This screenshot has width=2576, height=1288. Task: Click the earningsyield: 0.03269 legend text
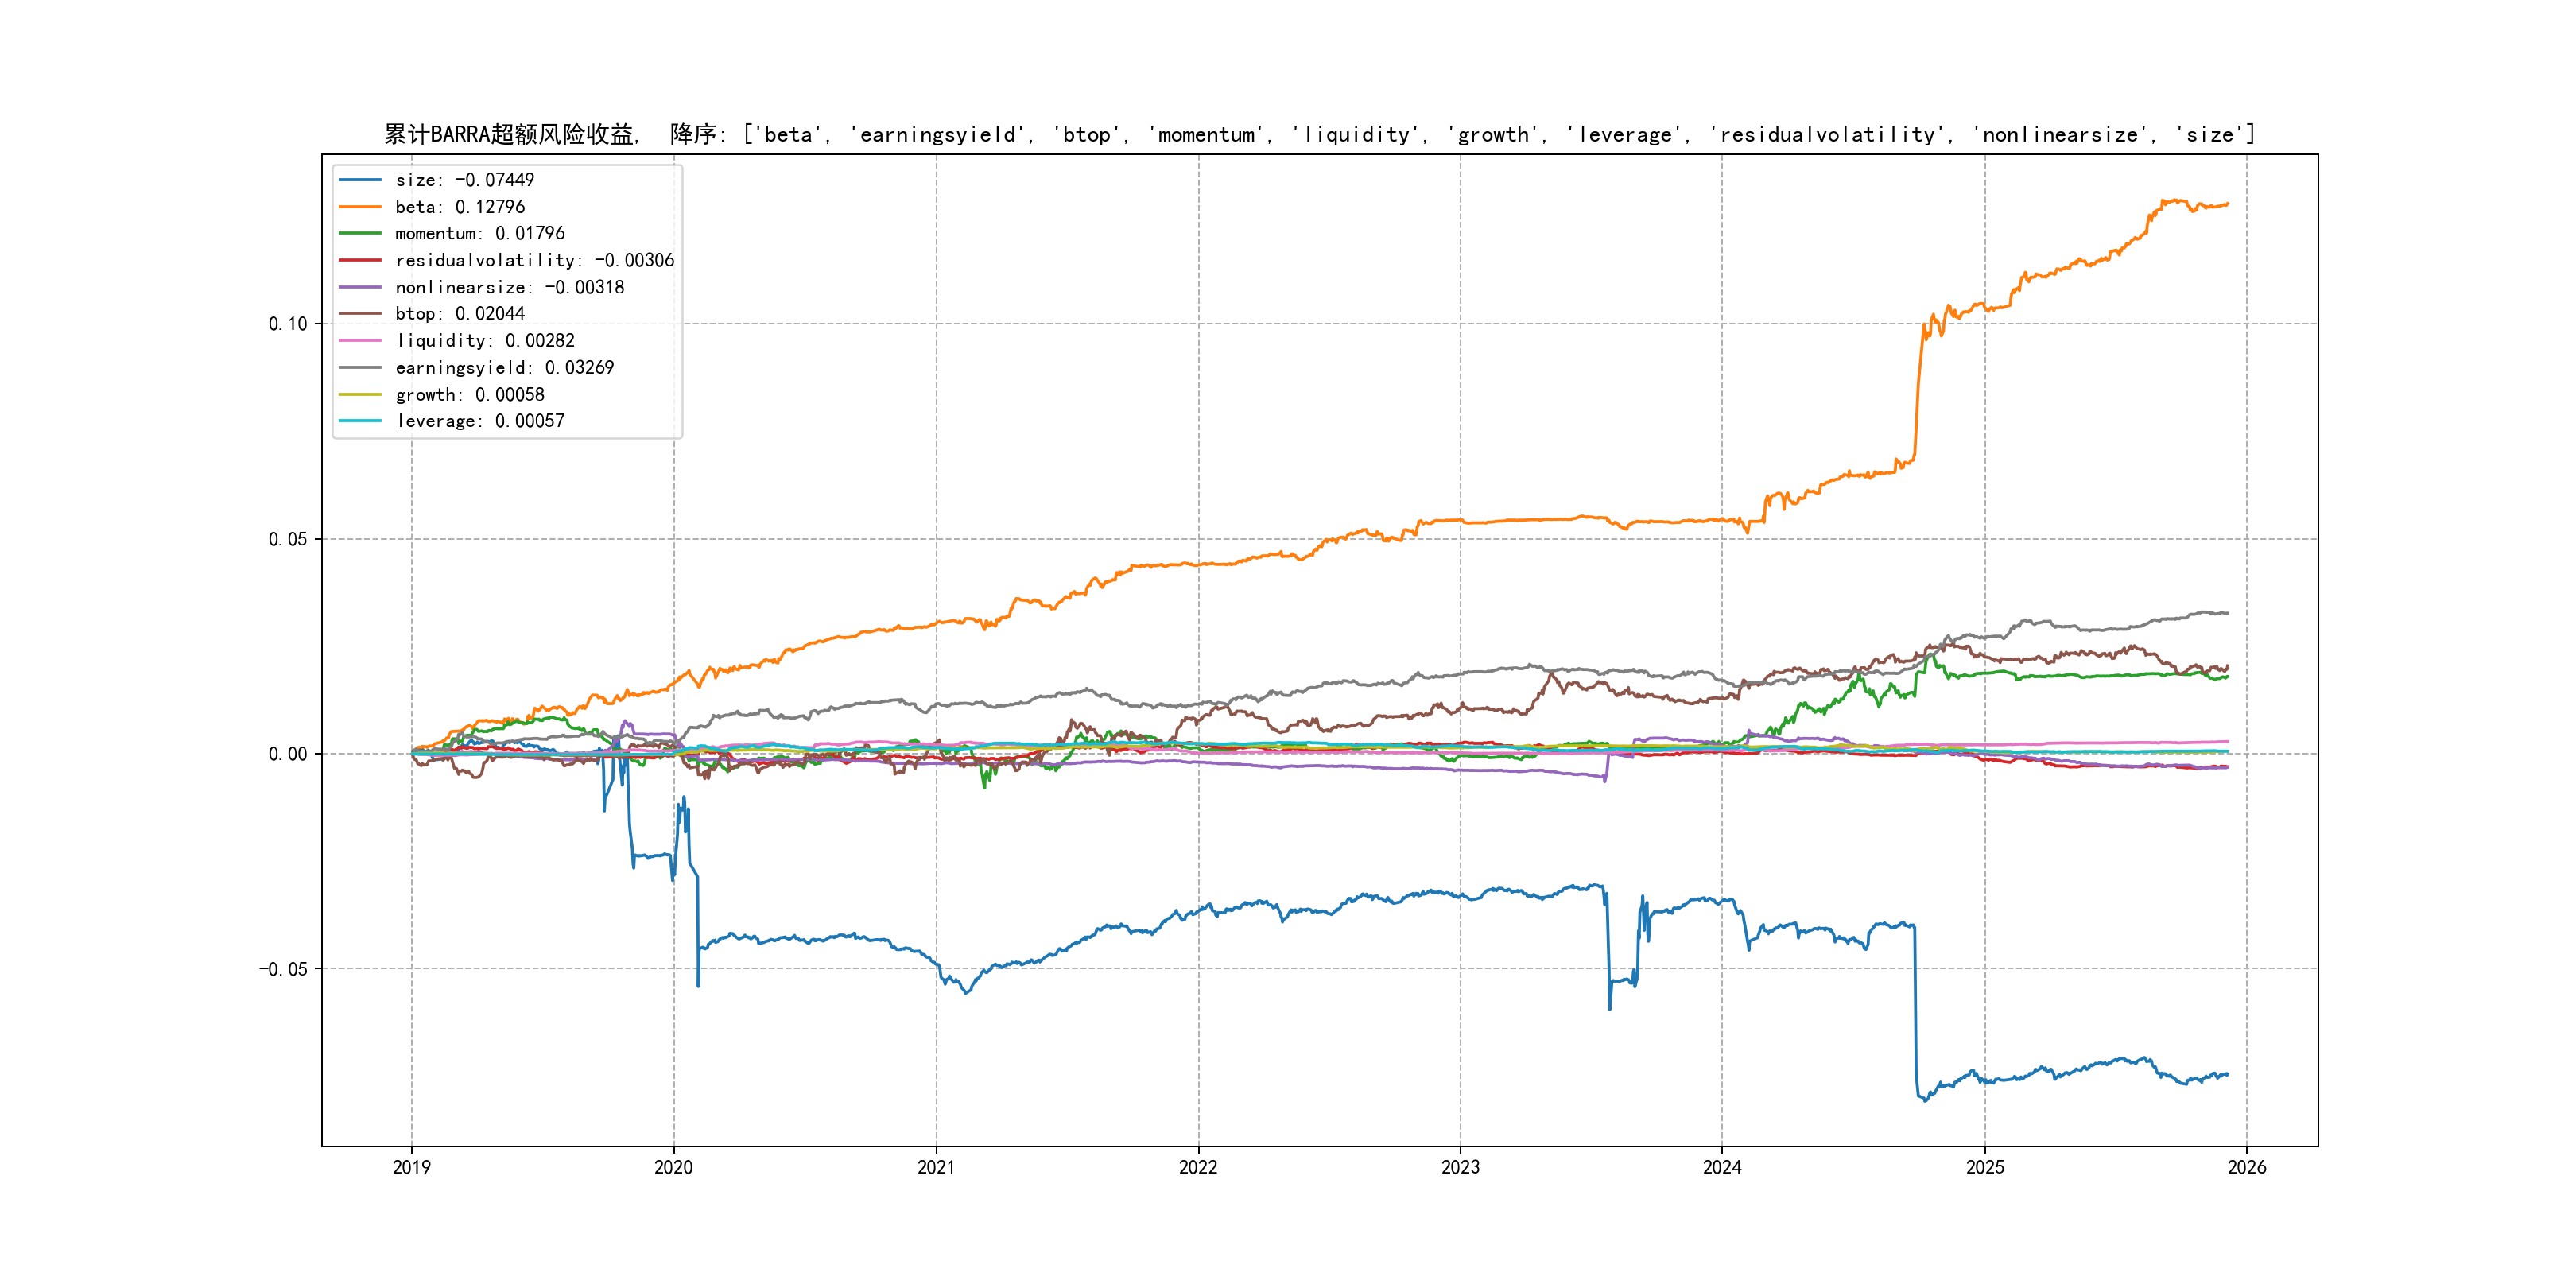(x=504, y=368)
